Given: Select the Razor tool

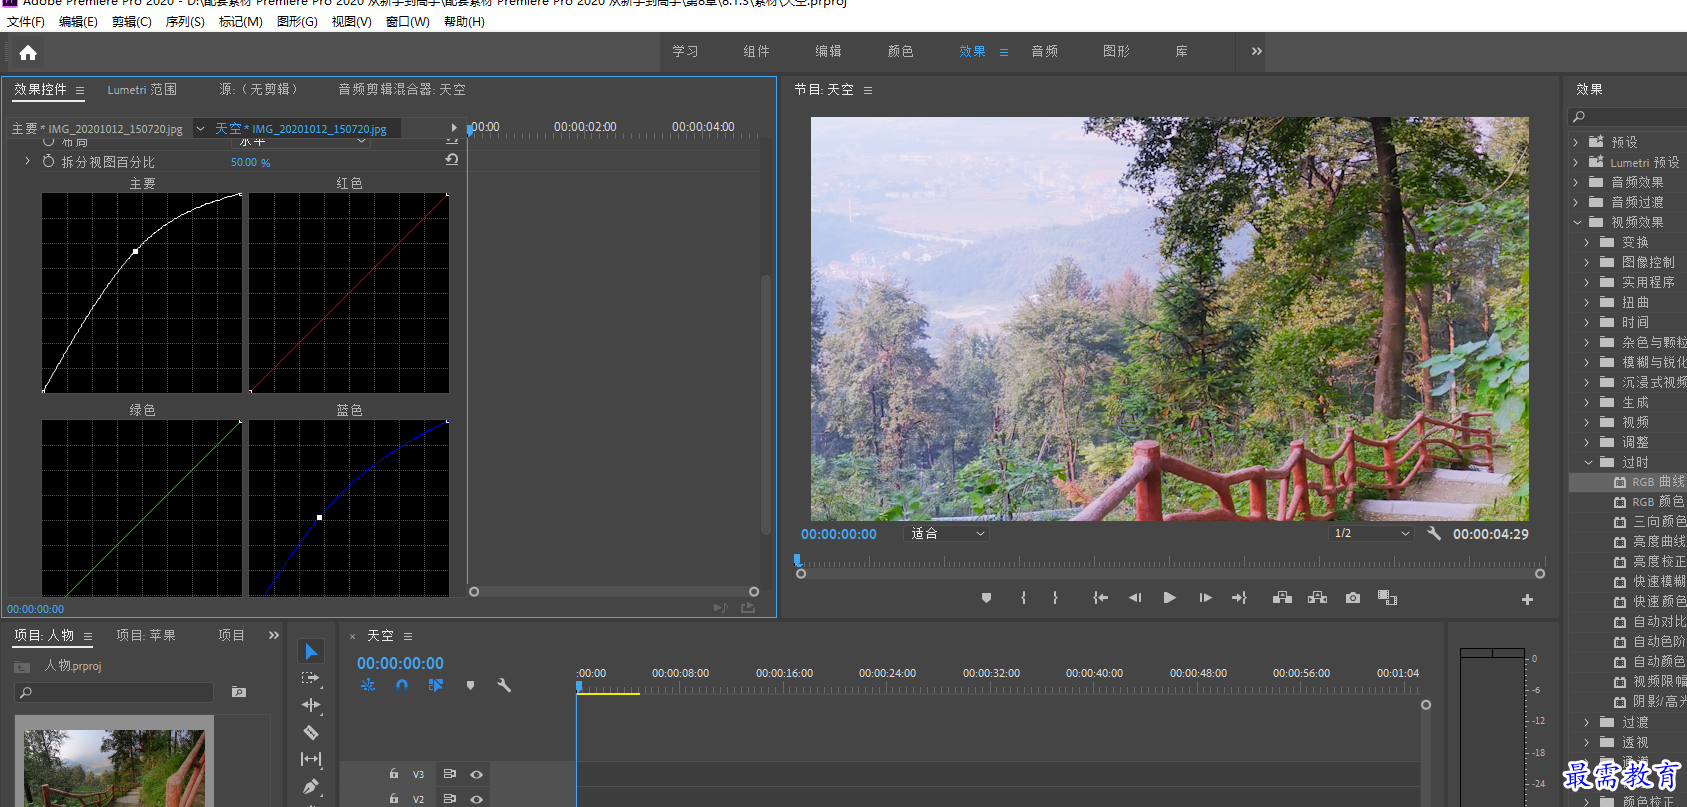Looking at the screenshot, I should (311, 732).
